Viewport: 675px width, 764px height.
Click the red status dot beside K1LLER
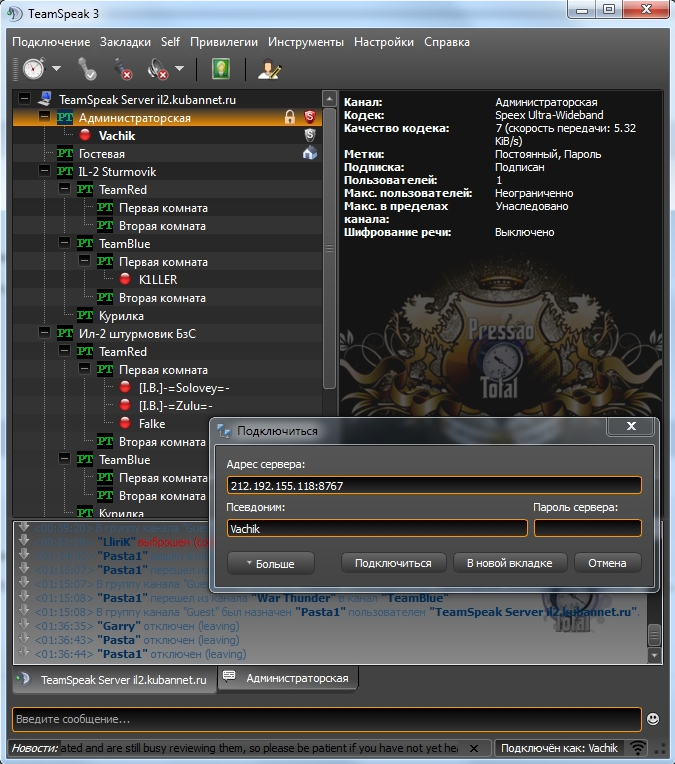click(x=125, y=279)
